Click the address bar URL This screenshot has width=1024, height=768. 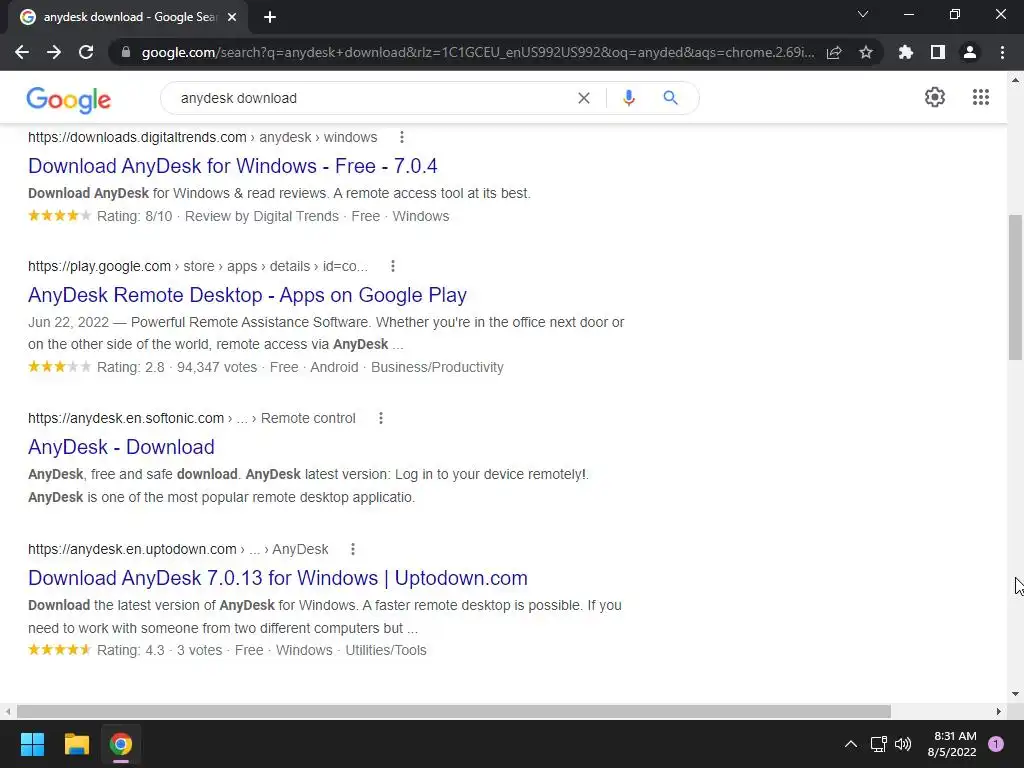coord(478,52)
